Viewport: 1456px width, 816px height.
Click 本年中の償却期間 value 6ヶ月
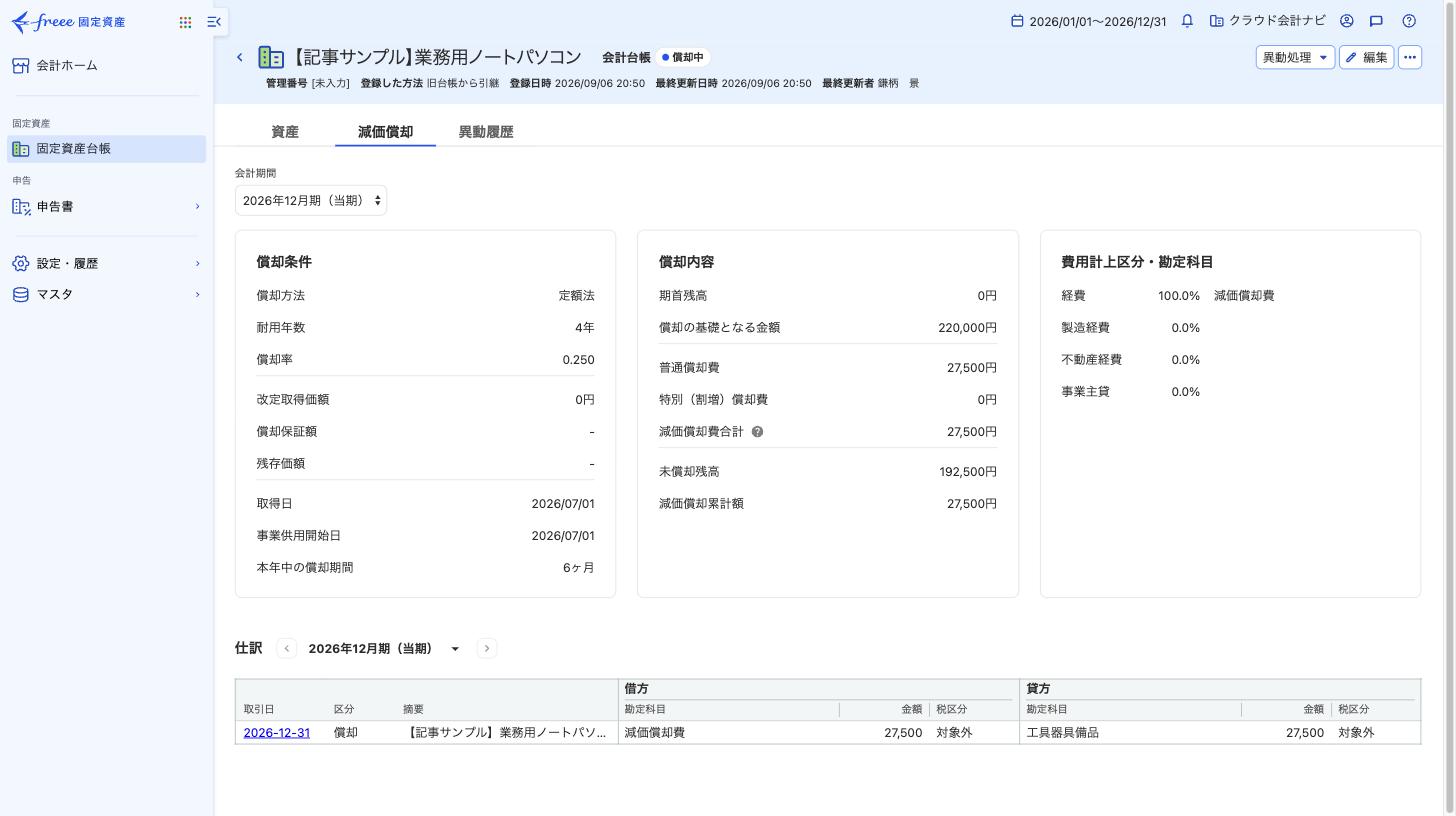coord(578,568)
